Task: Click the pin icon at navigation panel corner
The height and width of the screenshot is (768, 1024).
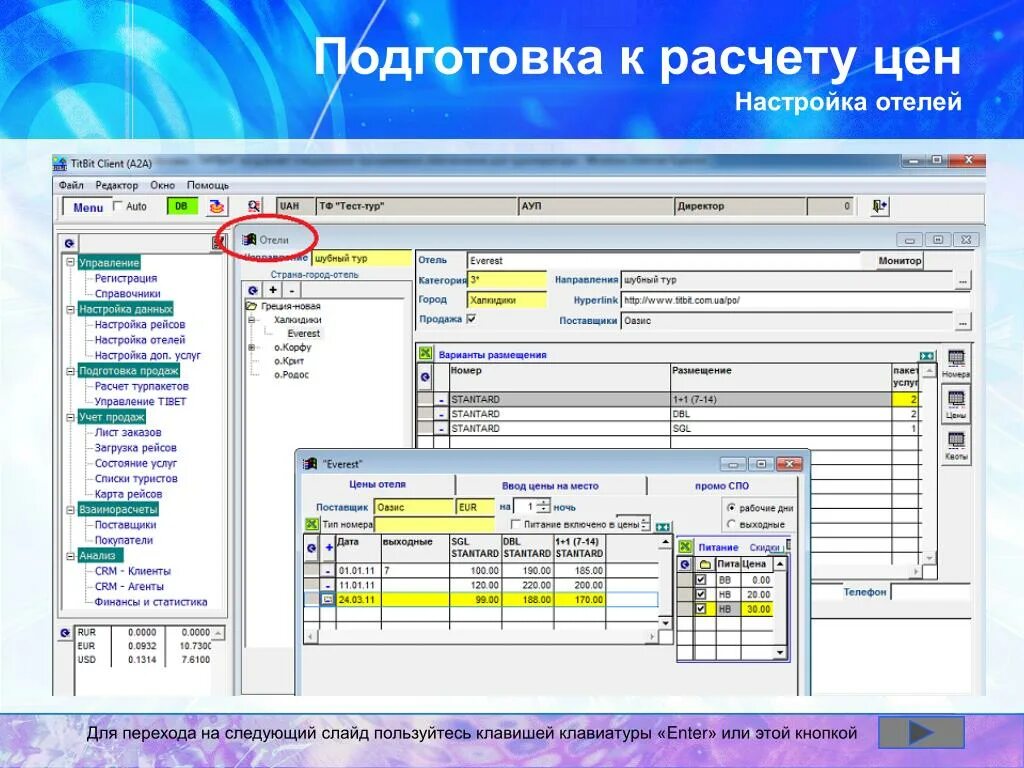Action: (x=218, y=243)
